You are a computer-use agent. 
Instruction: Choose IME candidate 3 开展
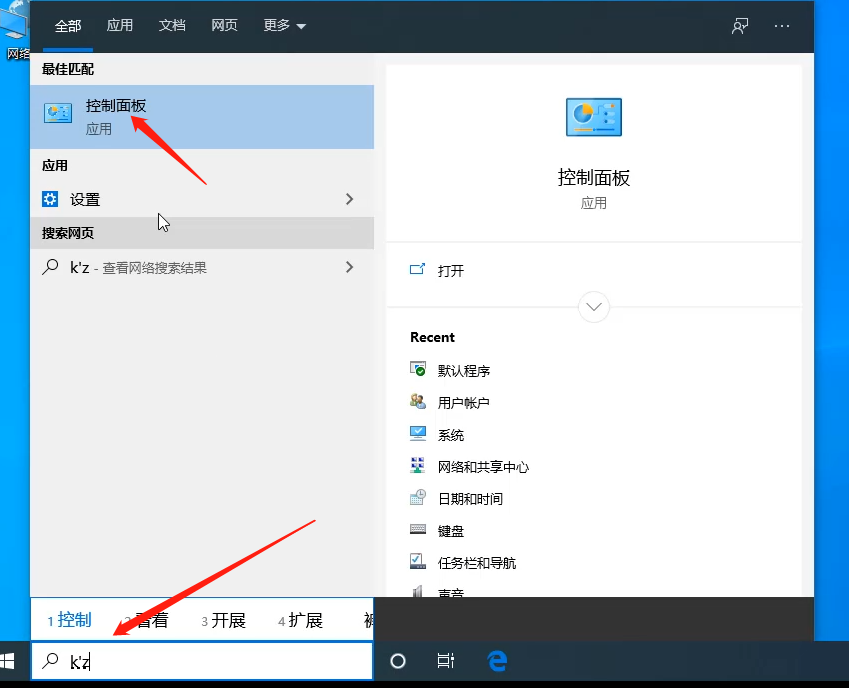[224, 620]
